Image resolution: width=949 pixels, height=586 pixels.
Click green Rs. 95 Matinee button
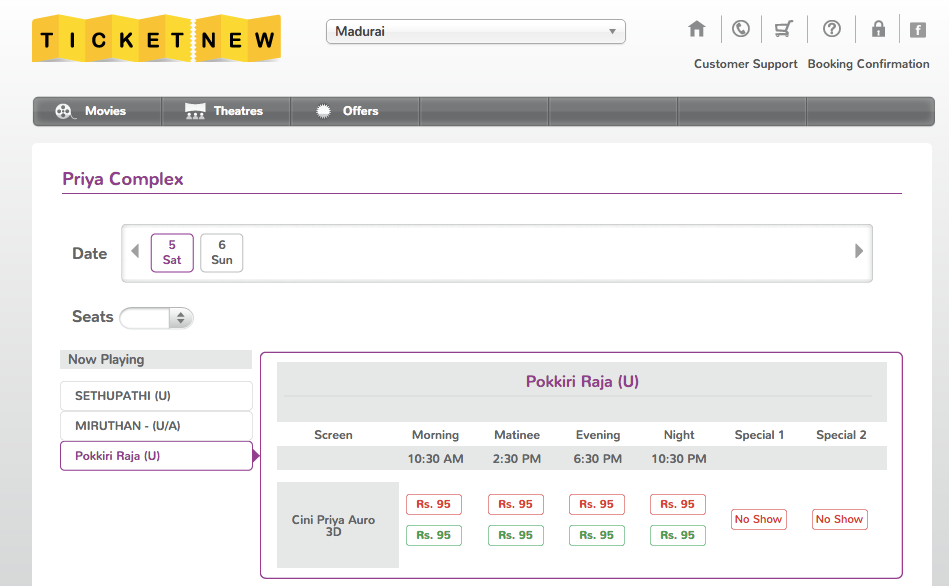coord(516,535)
